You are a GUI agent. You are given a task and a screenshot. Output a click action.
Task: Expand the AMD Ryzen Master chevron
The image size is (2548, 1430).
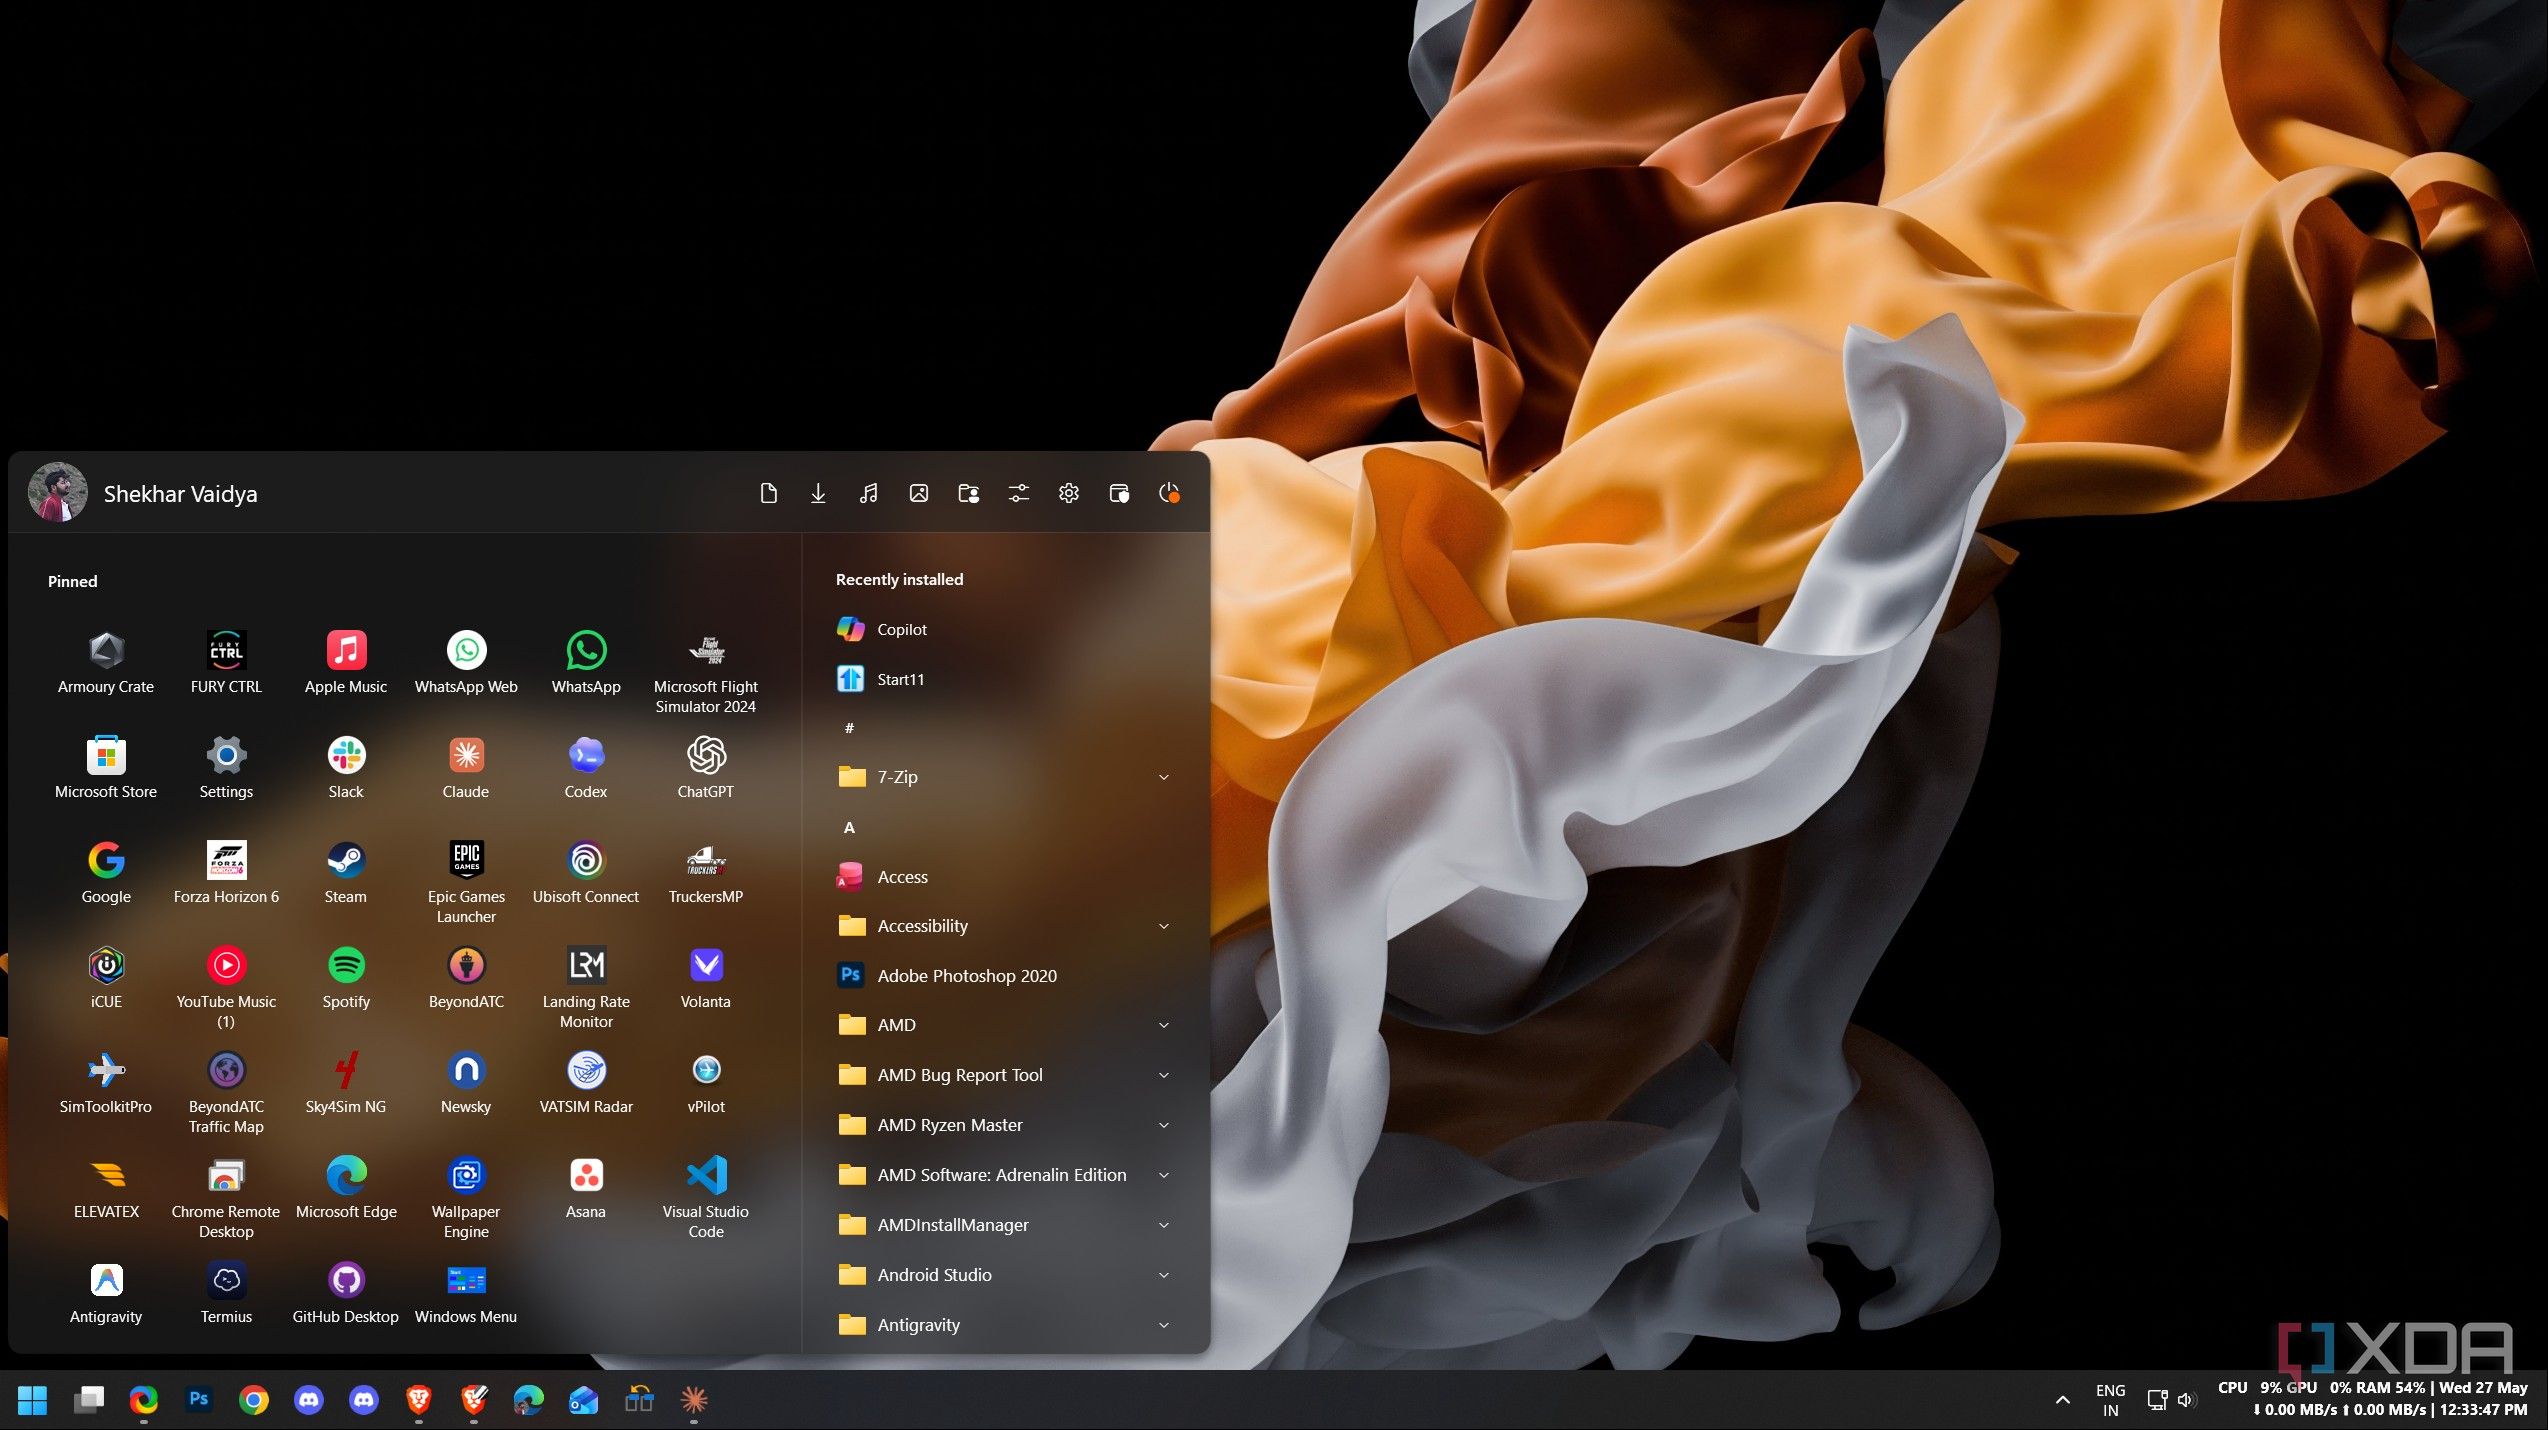[x=1164, y=1125]
